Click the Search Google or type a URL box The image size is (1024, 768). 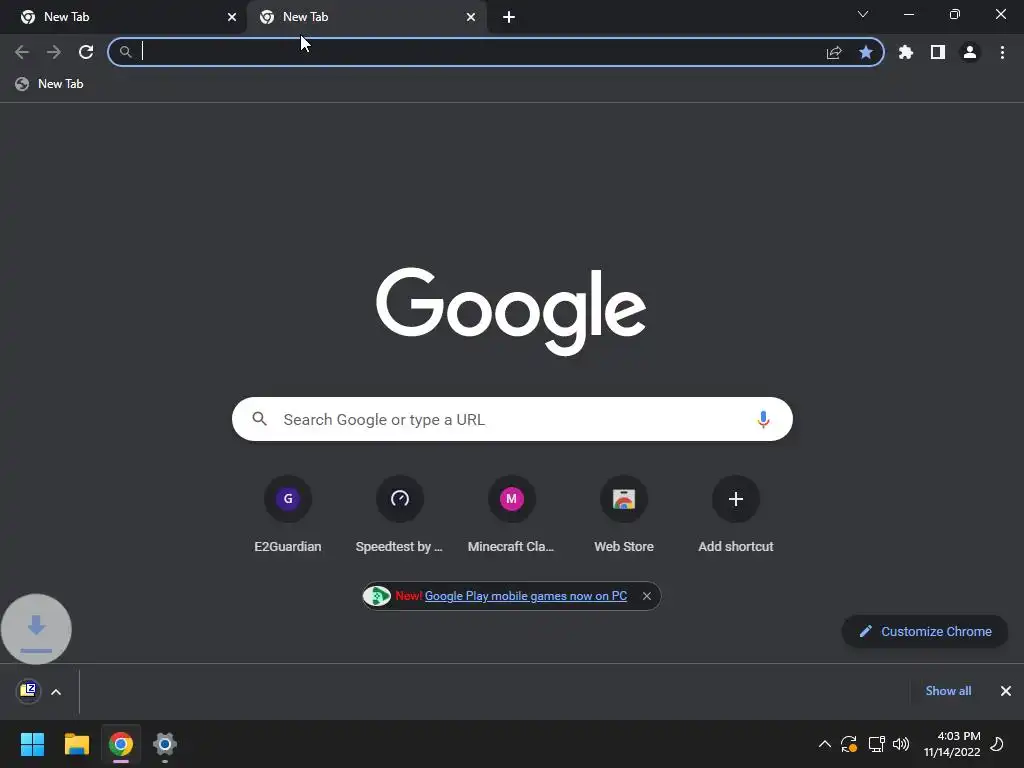(512, 419)
